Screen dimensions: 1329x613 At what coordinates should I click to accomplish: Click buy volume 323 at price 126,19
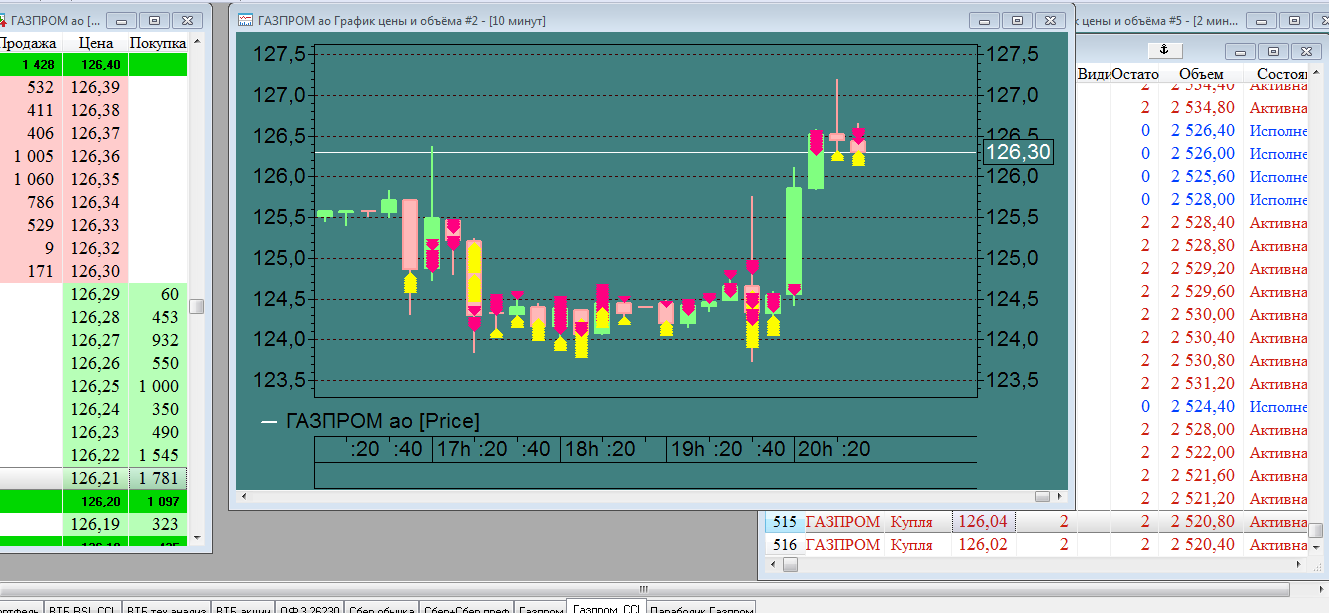pos(158,524)
